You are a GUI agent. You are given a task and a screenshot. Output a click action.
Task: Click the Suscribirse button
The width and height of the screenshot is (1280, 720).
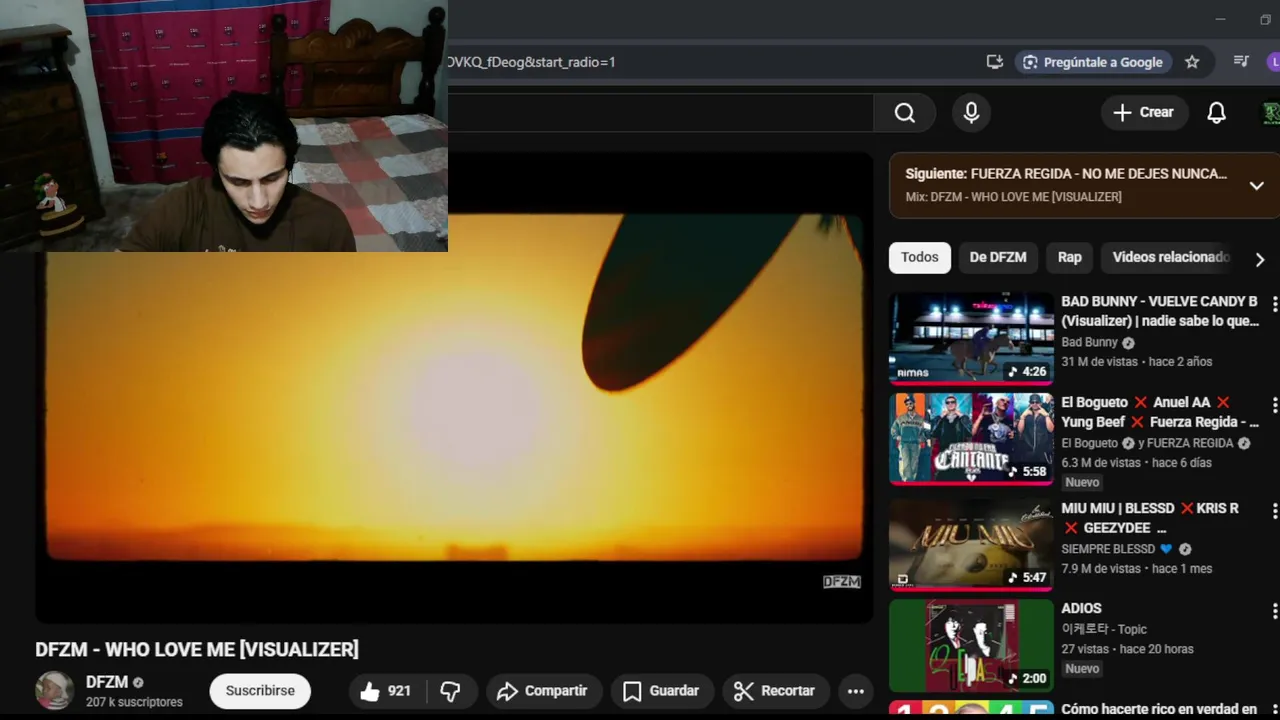pos(260,691)
